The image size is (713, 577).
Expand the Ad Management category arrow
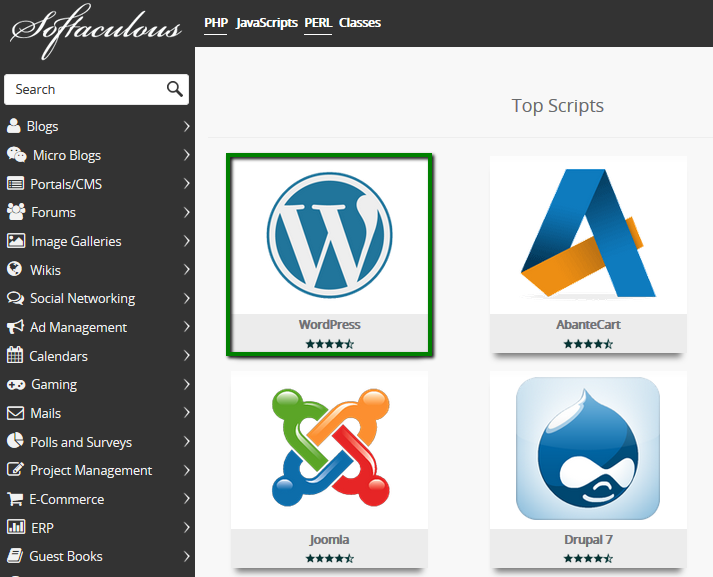point(186,327)
